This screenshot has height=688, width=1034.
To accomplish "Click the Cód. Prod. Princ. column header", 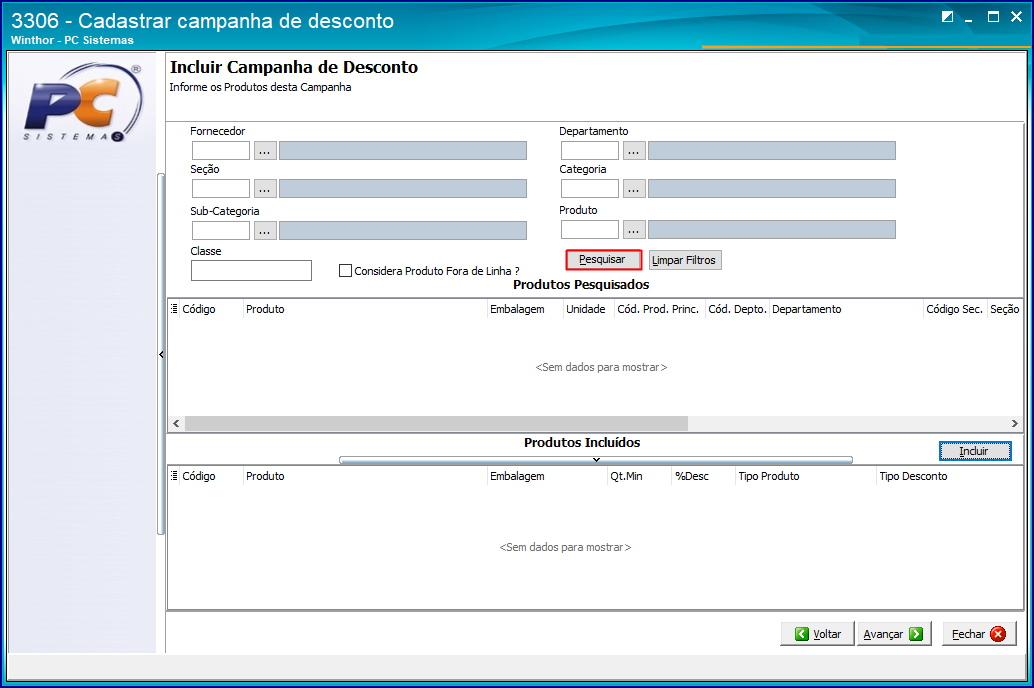I will click(658, 309).
